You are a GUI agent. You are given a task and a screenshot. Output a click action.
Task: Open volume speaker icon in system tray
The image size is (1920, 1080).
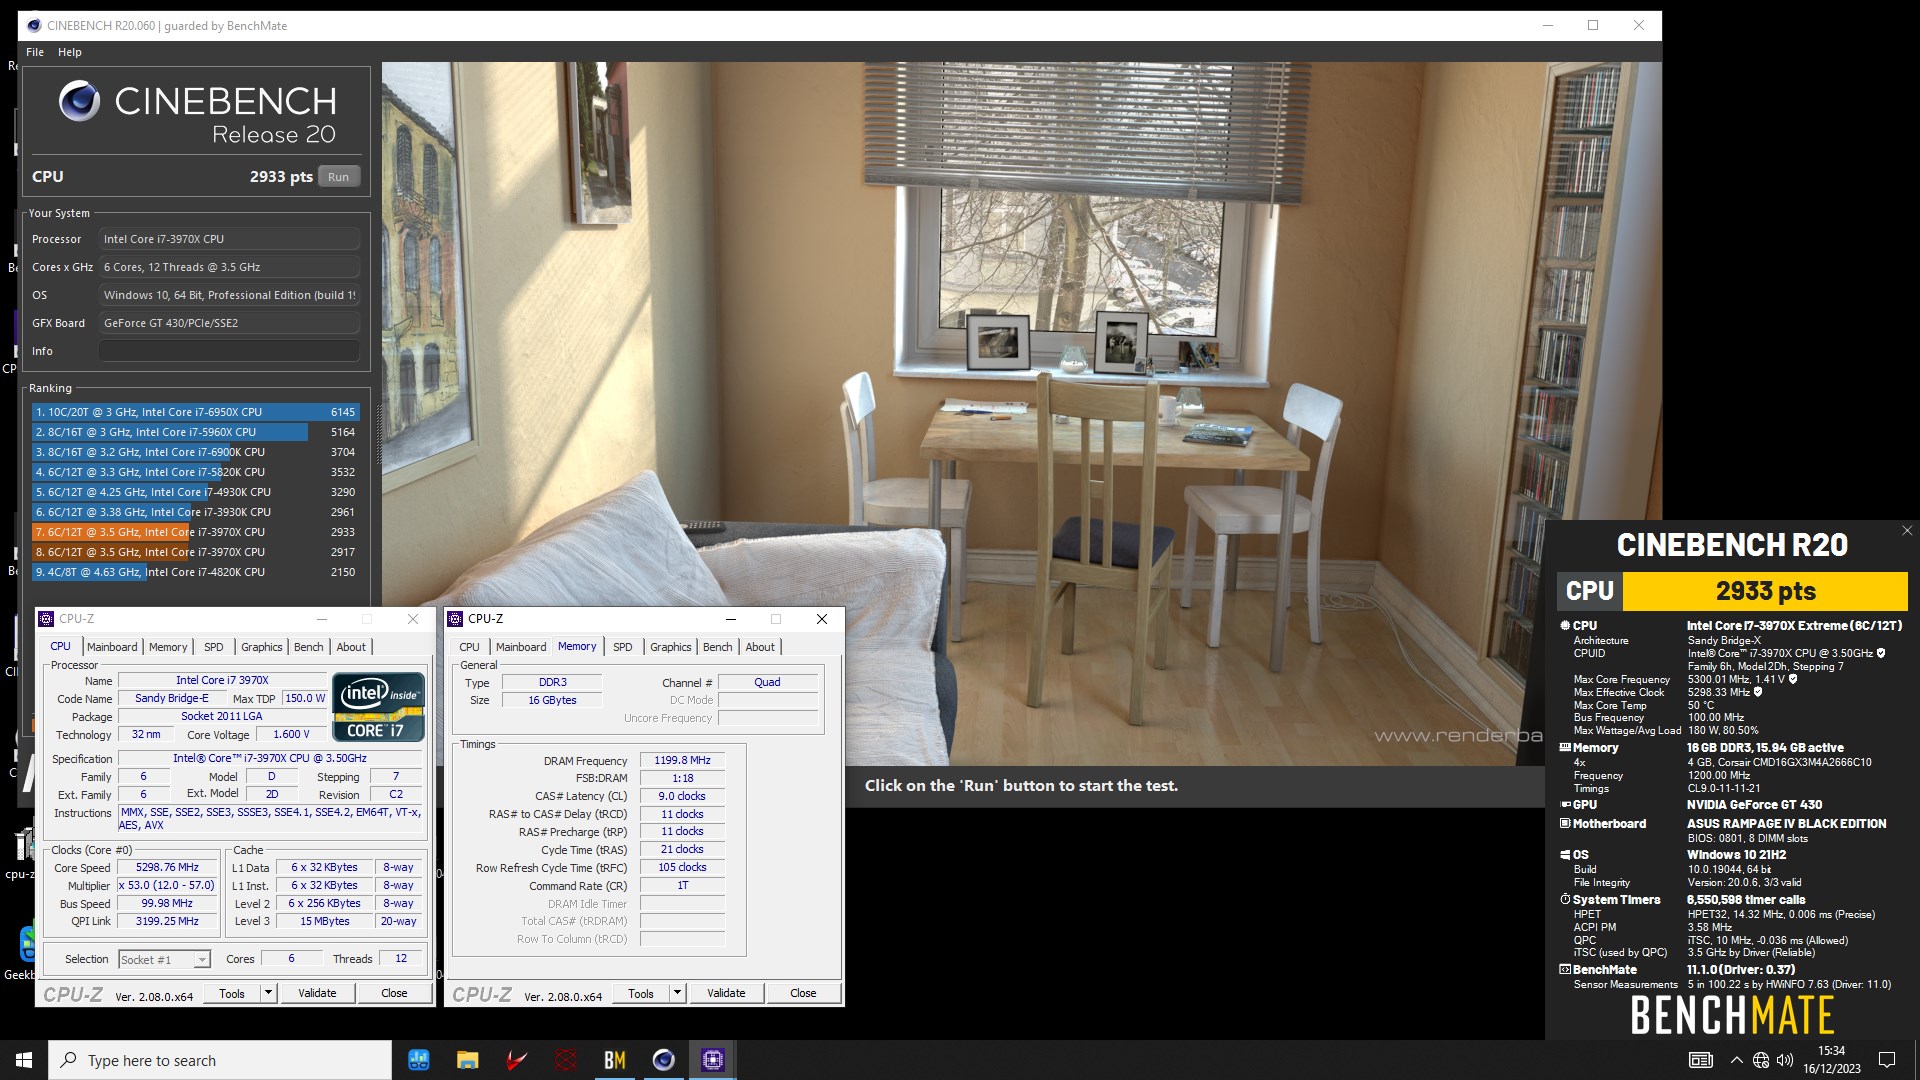click(x=1785, y=1060)
